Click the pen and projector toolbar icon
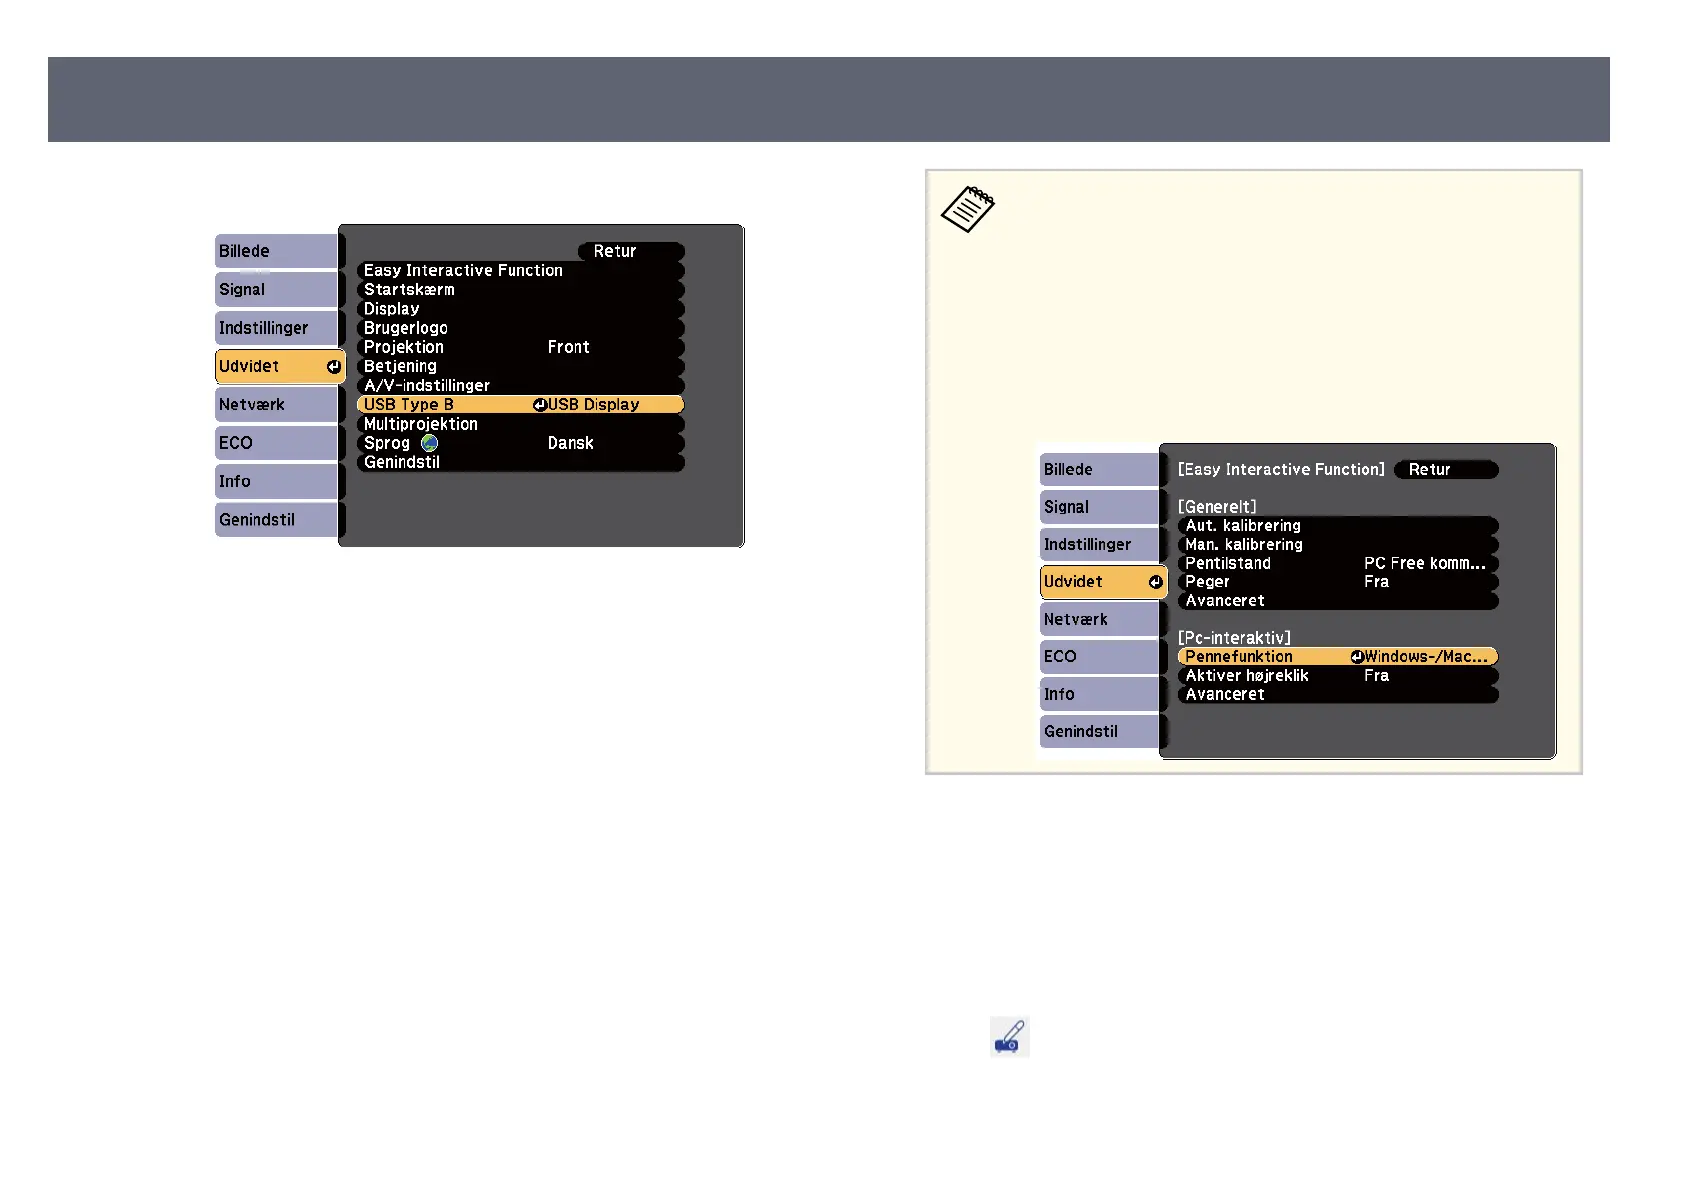This screenshot has width=1684, height=1191. [1009, 1037]
